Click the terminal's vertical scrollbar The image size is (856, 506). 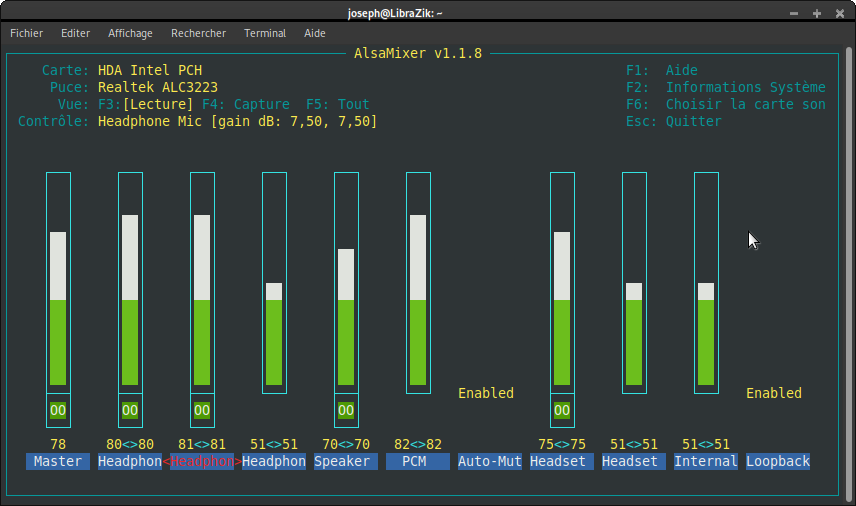pos(849,275)
